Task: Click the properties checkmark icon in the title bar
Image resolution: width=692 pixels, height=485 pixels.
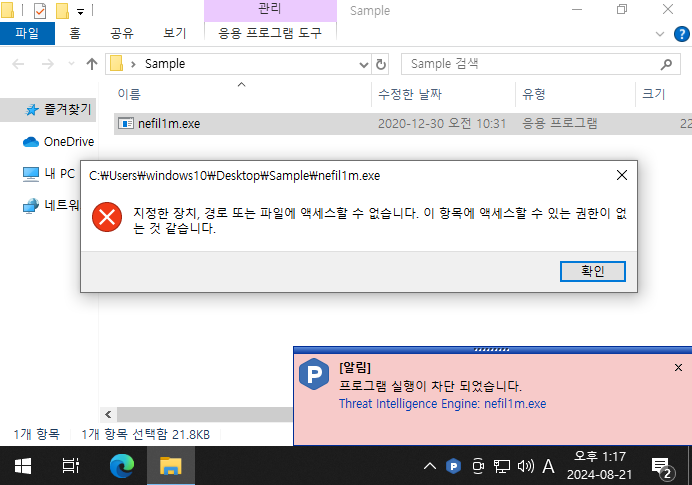Action: 40,11
